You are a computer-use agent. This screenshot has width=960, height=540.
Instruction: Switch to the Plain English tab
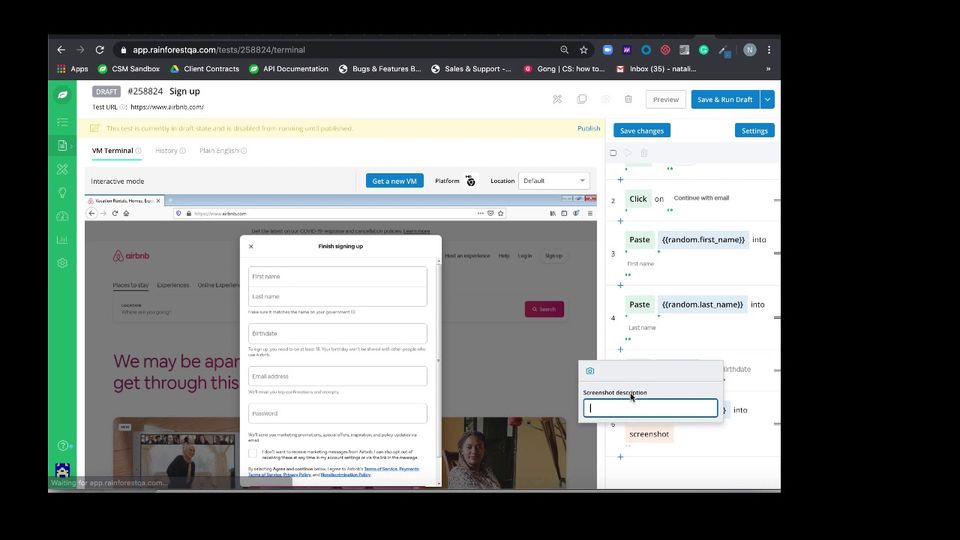pyautogui.click(x=219, y=151)
